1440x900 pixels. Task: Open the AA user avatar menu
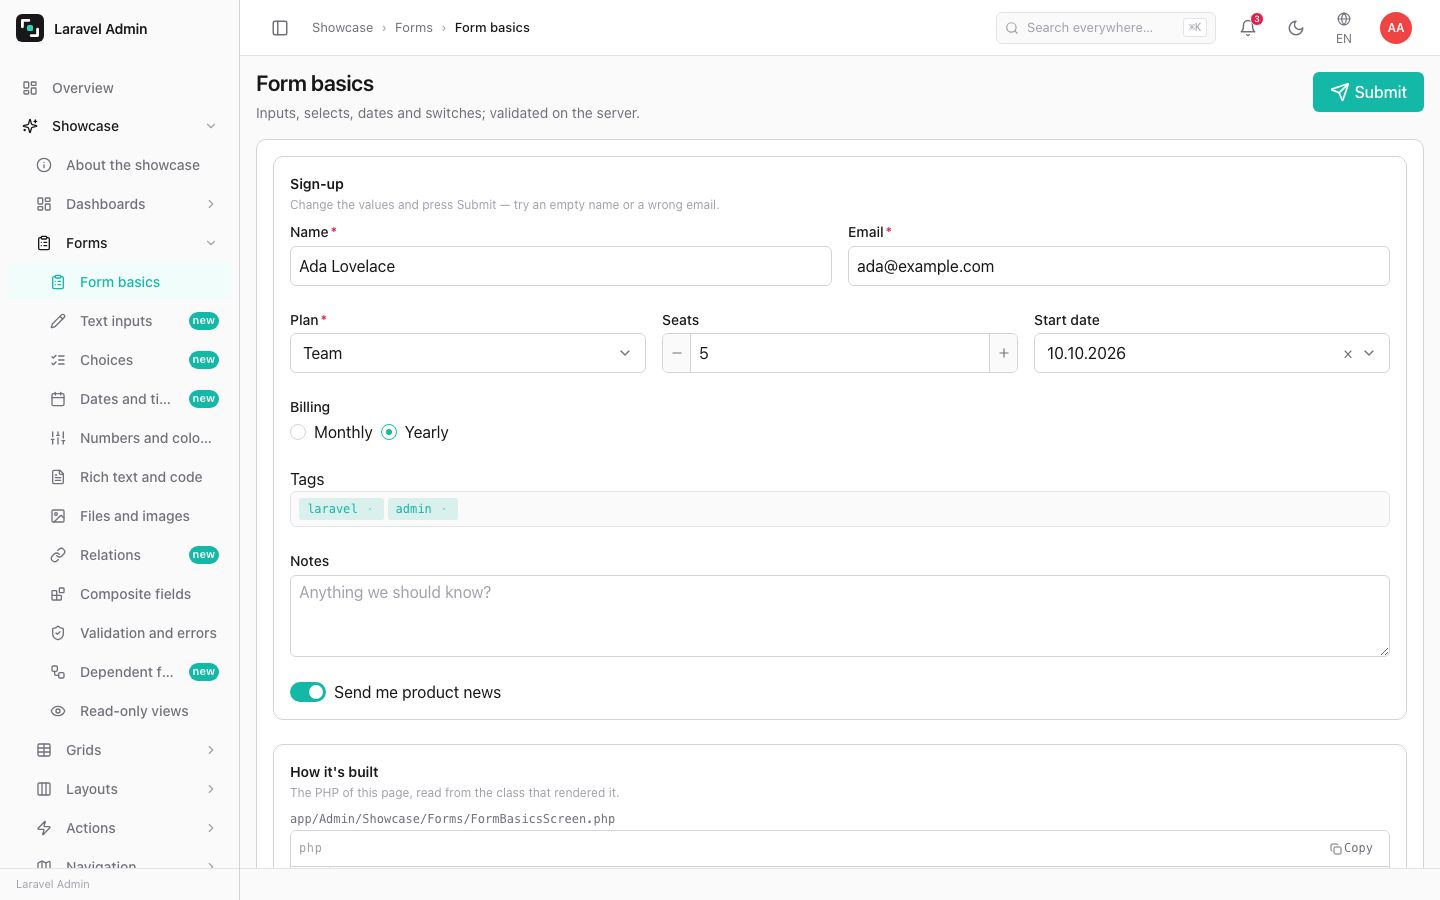(1396, 28)
